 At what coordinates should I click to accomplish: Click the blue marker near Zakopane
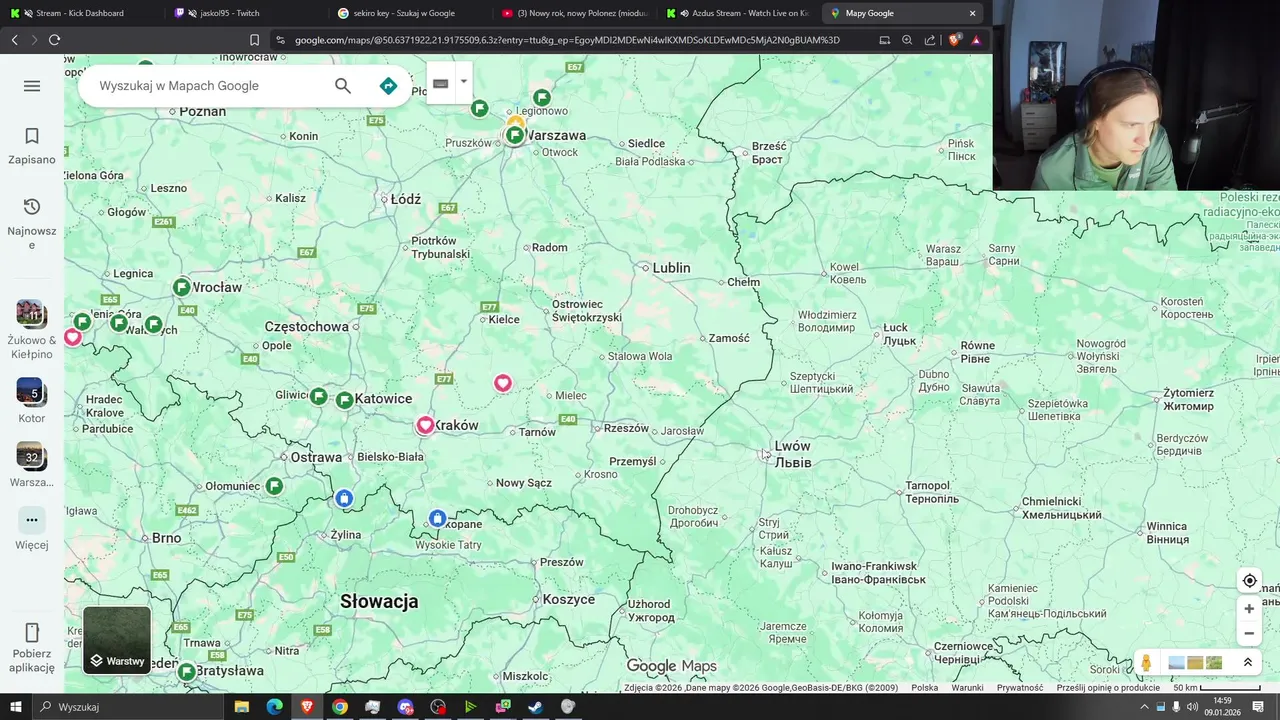coord(437,518)
